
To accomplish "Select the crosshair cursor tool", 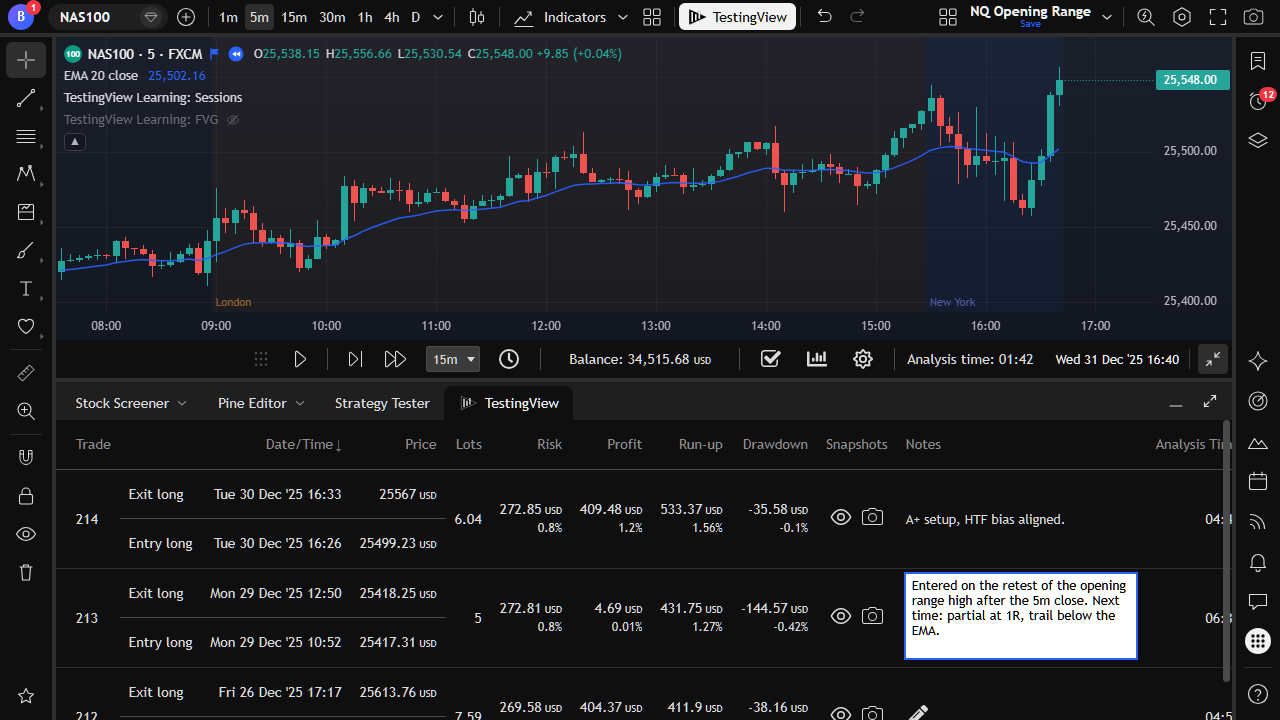I will [x=26, y=60].
